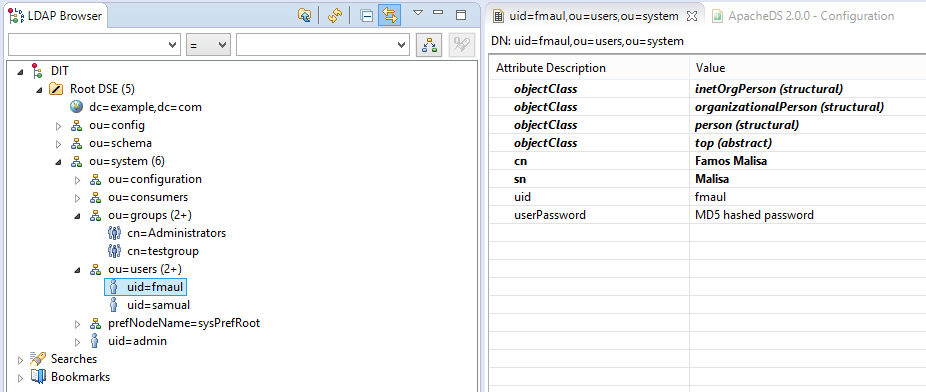Click the Bookmarks book icon
The height and width of the screenshot is (392, 926).
38,377
